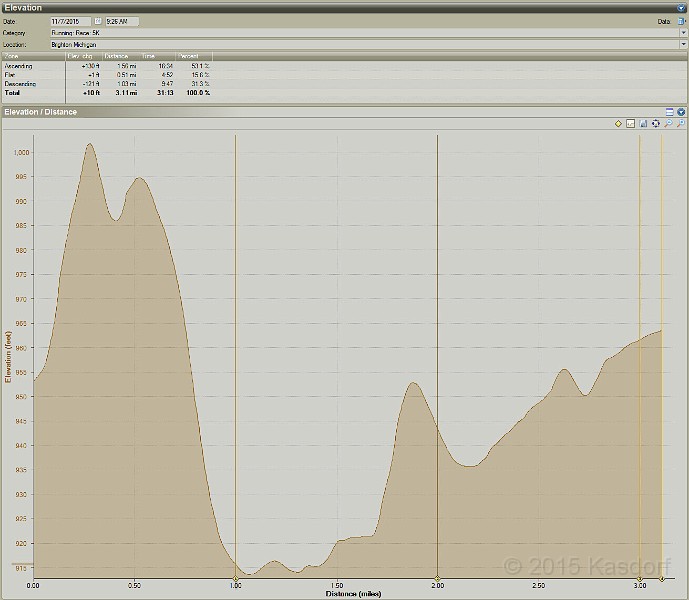The width and height of the screenshot is (689, 600).
Task: Click the Distance column header in zone table
Action: [x=116, y=56]
